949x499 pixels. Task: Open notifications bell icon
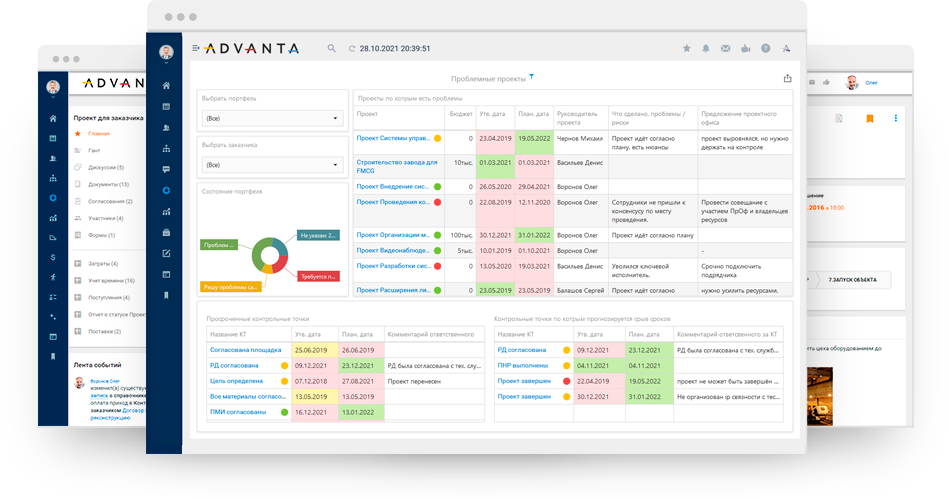706,48
